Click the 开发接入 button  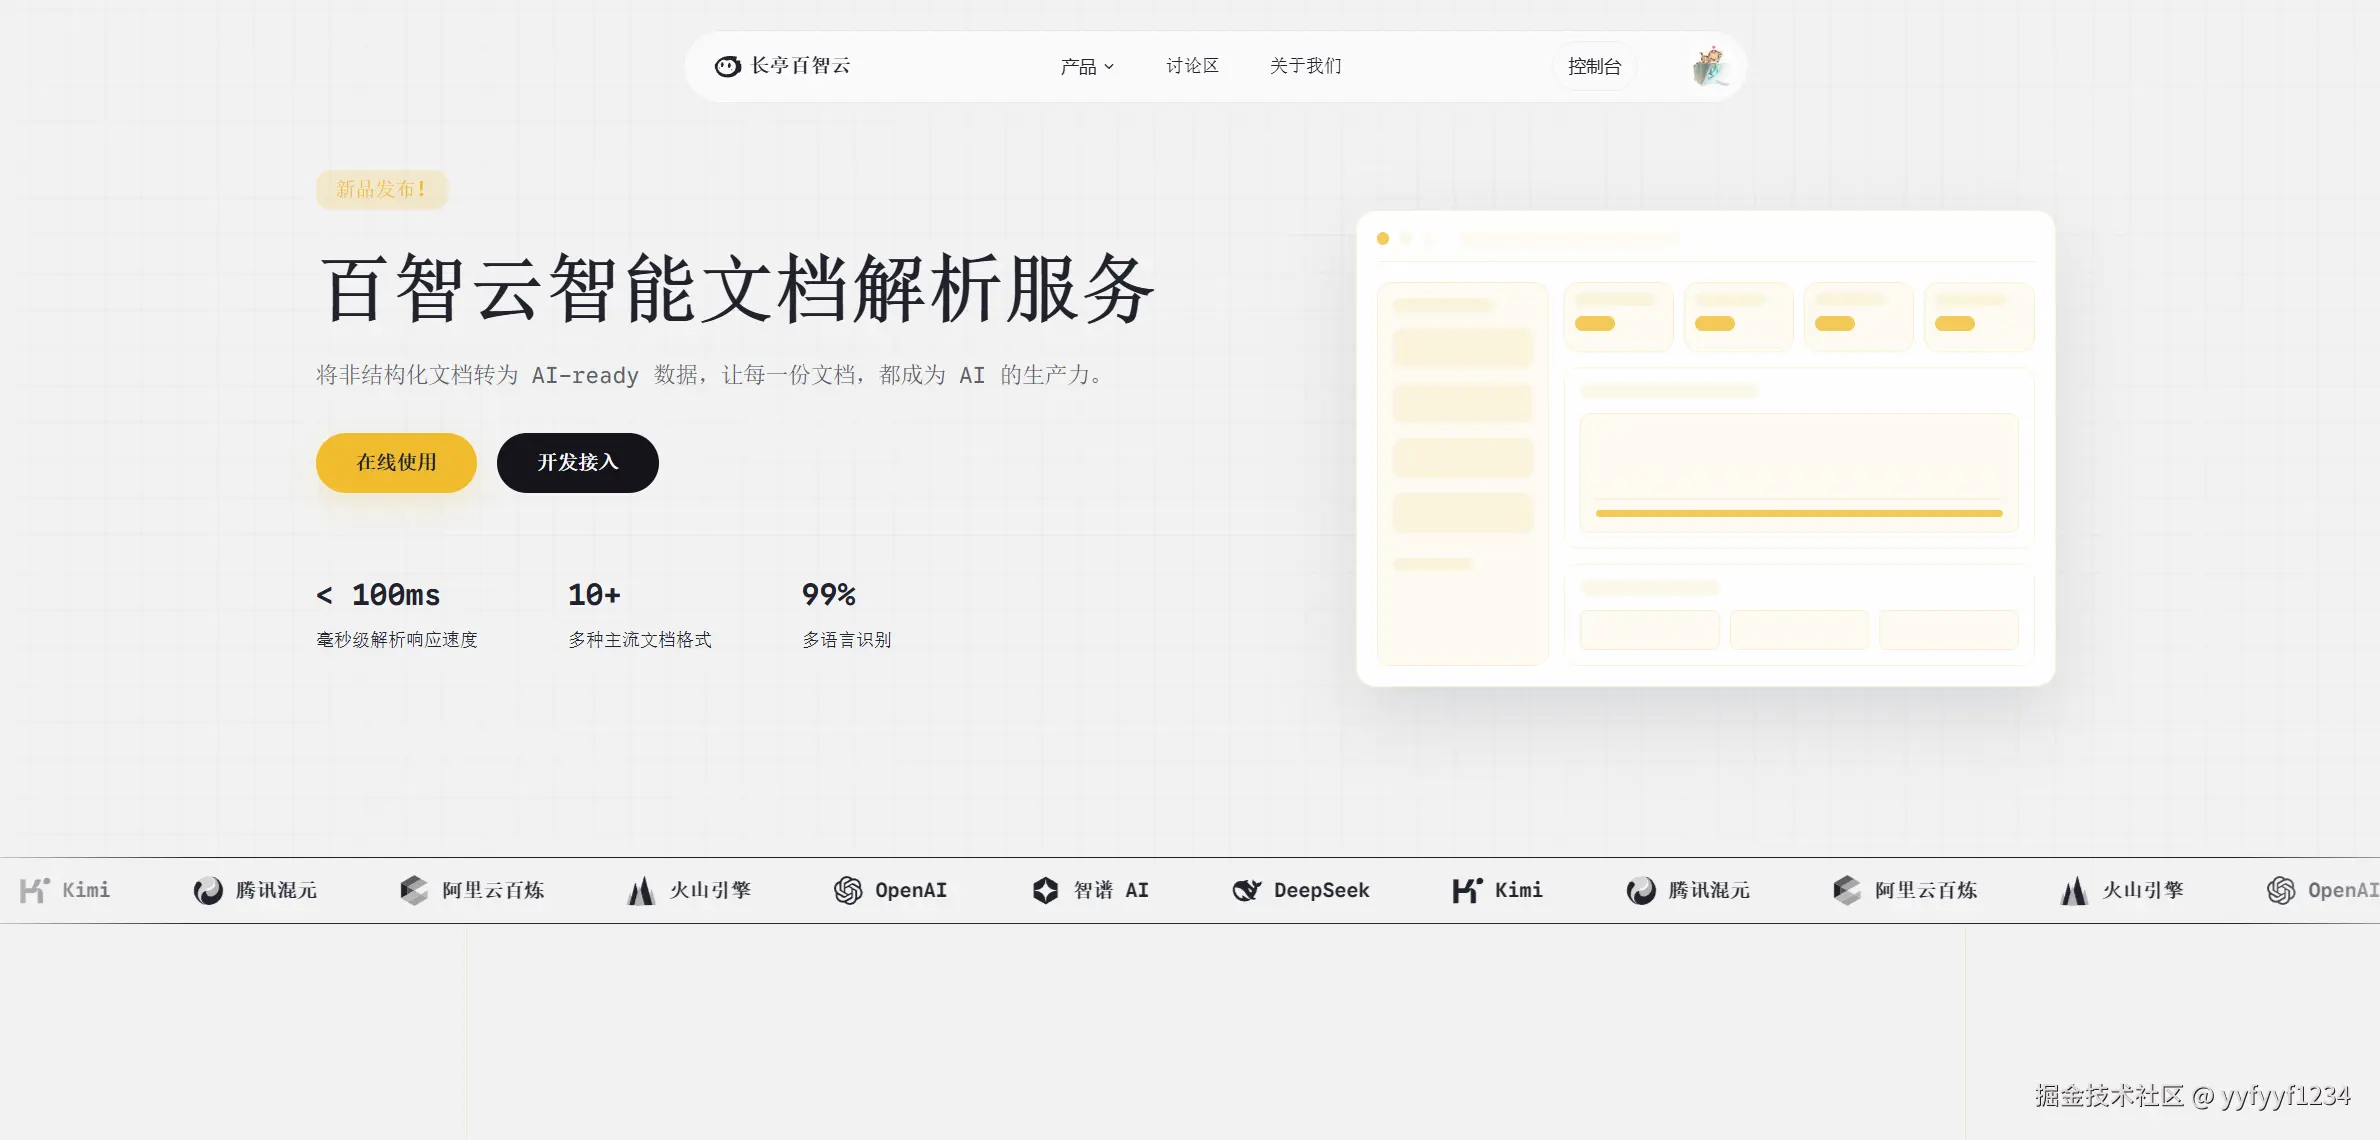[577, 462]
